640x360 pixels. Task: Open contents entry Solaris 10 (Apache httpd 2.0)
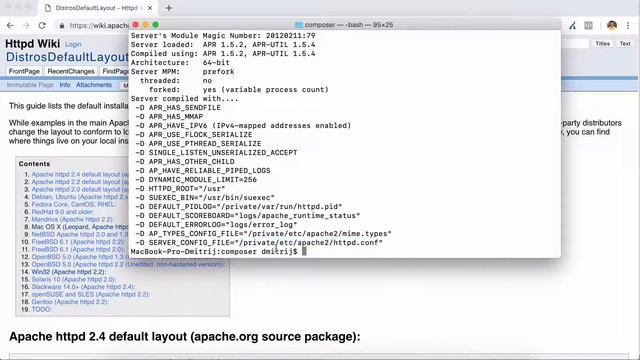tap(74, 279)
